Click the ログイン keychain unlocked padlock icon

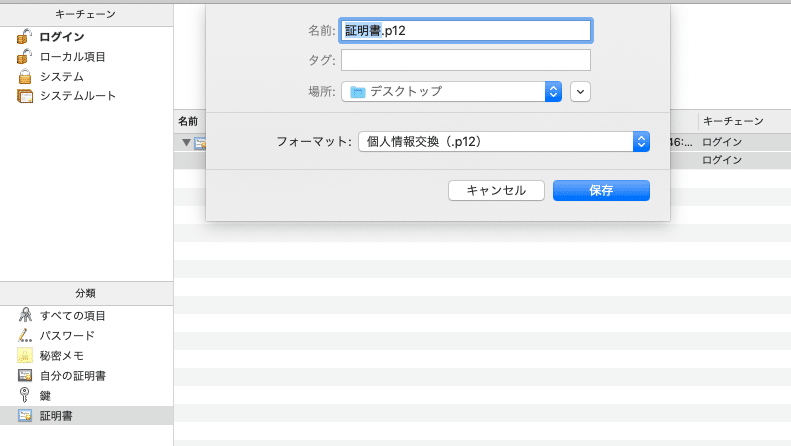(24, 37)
